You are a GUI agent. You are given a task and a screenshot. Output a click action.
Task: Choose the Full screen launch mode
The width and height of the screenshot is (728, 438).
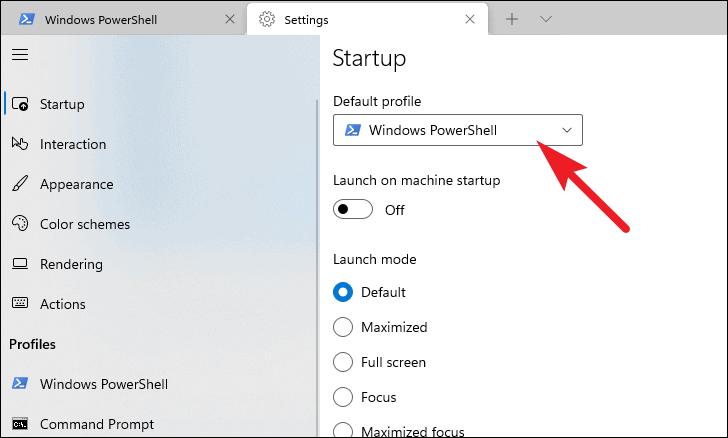click(343, 362)
